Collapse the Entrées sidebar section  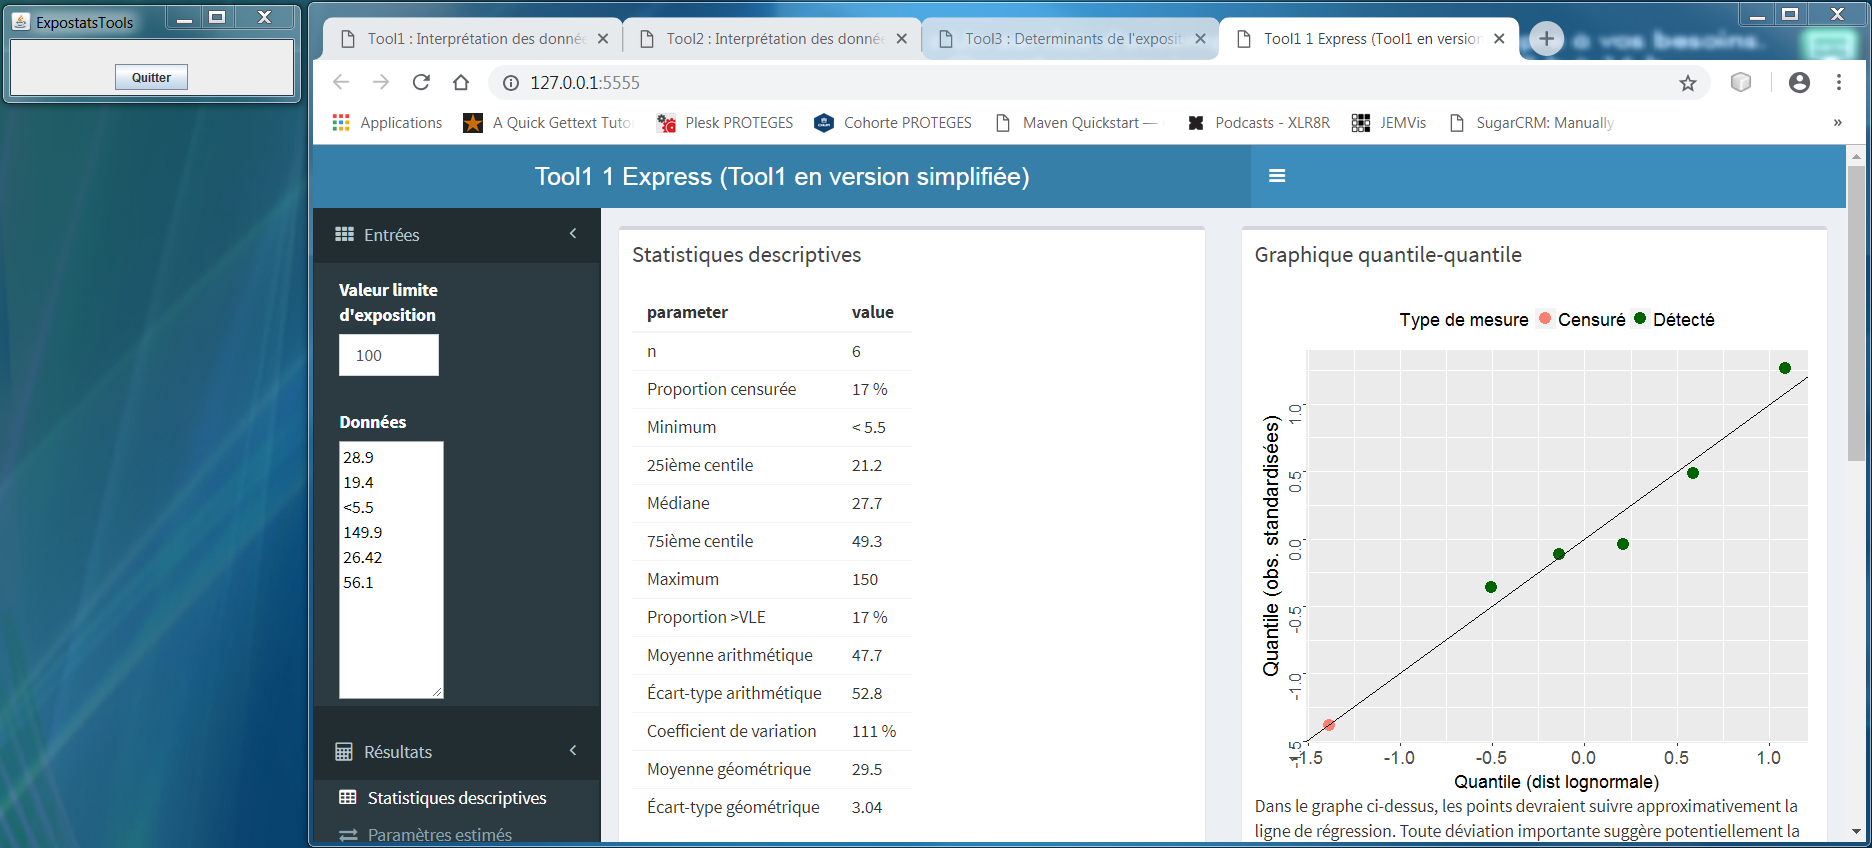click(x=573, y=234)
